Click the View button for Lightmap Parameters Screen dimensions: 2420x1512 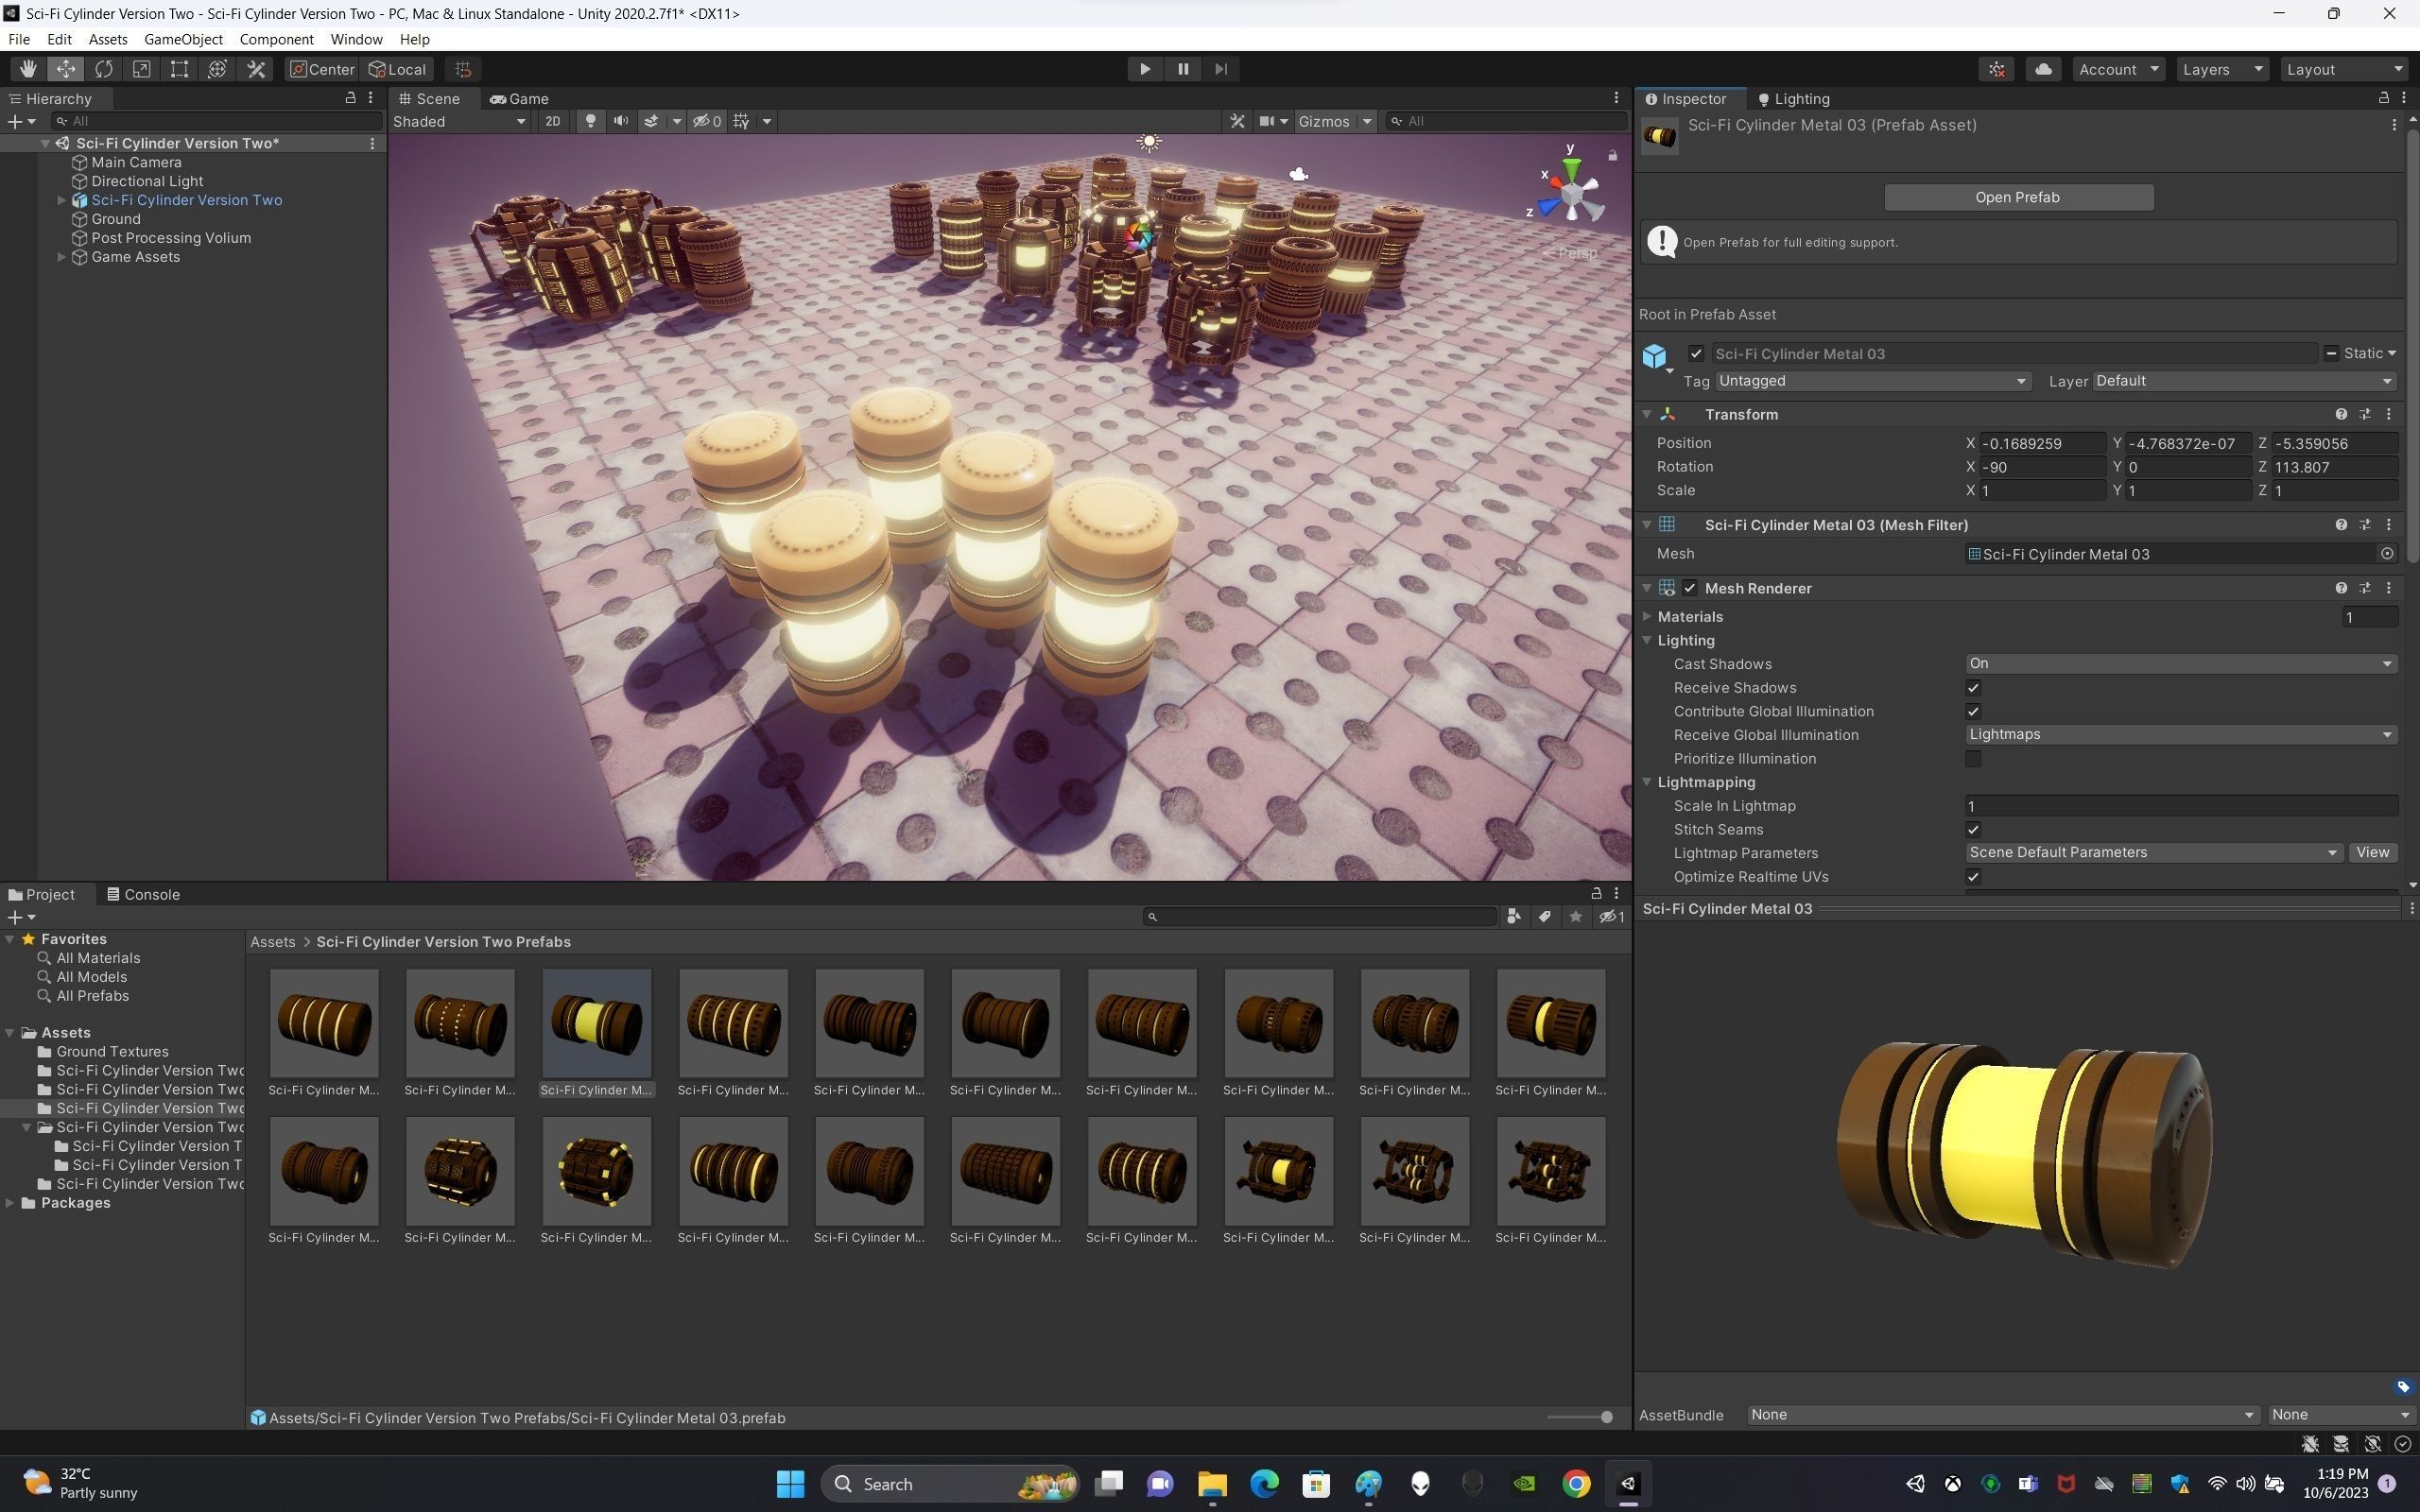2372,853
